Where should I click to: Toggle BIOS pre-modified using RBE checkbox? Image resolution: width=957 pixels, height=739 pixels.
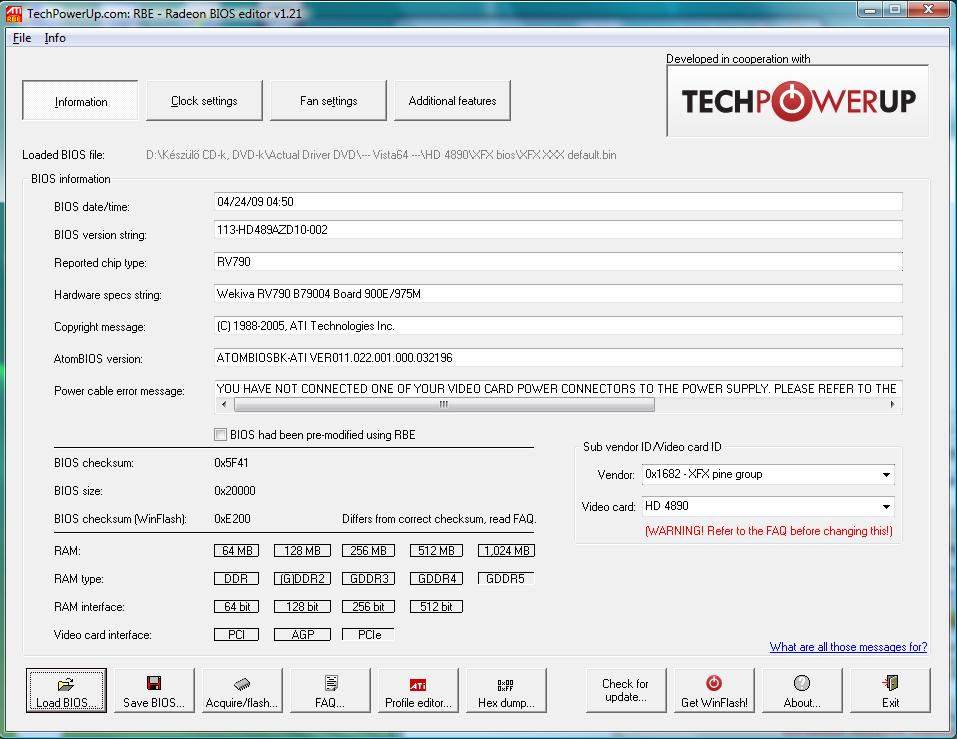[220, 434]
